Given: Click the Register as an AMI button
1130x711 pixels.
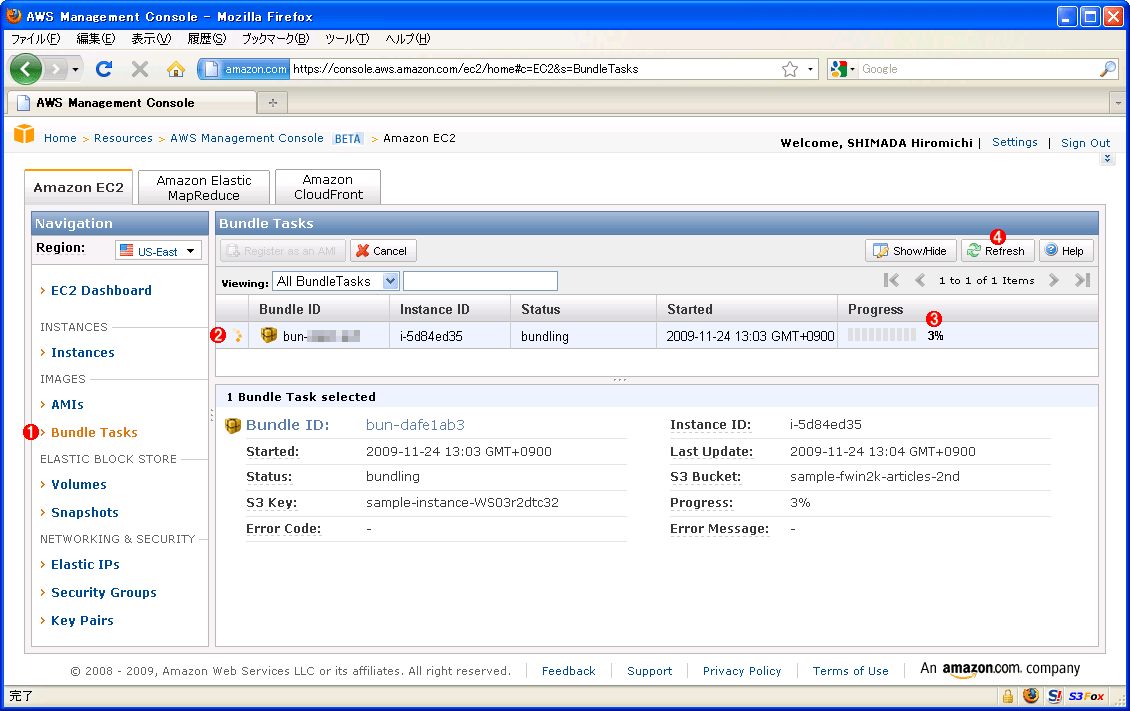Looking at the screenshot, I should (282, 251).
